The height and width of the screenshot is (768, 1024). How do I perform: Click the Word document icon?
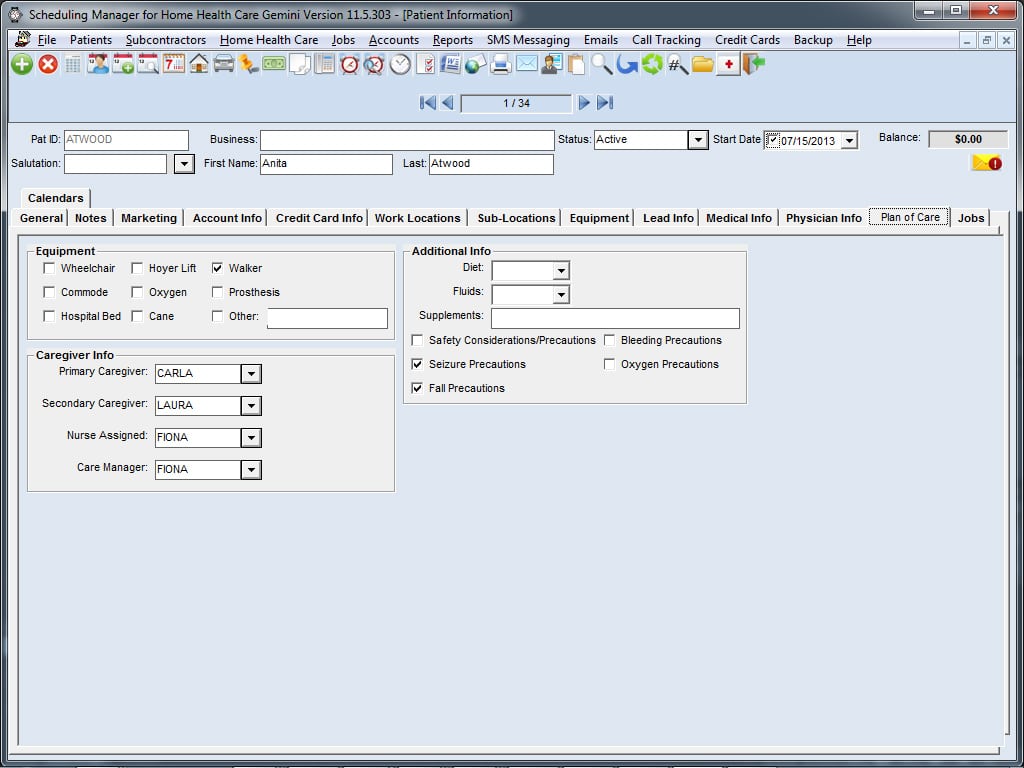point(450,64)
